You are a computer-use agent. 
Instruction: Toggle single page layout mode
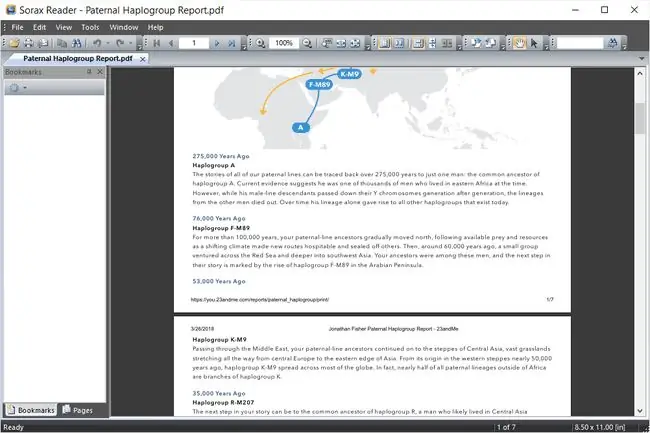[x=385, y=43]
